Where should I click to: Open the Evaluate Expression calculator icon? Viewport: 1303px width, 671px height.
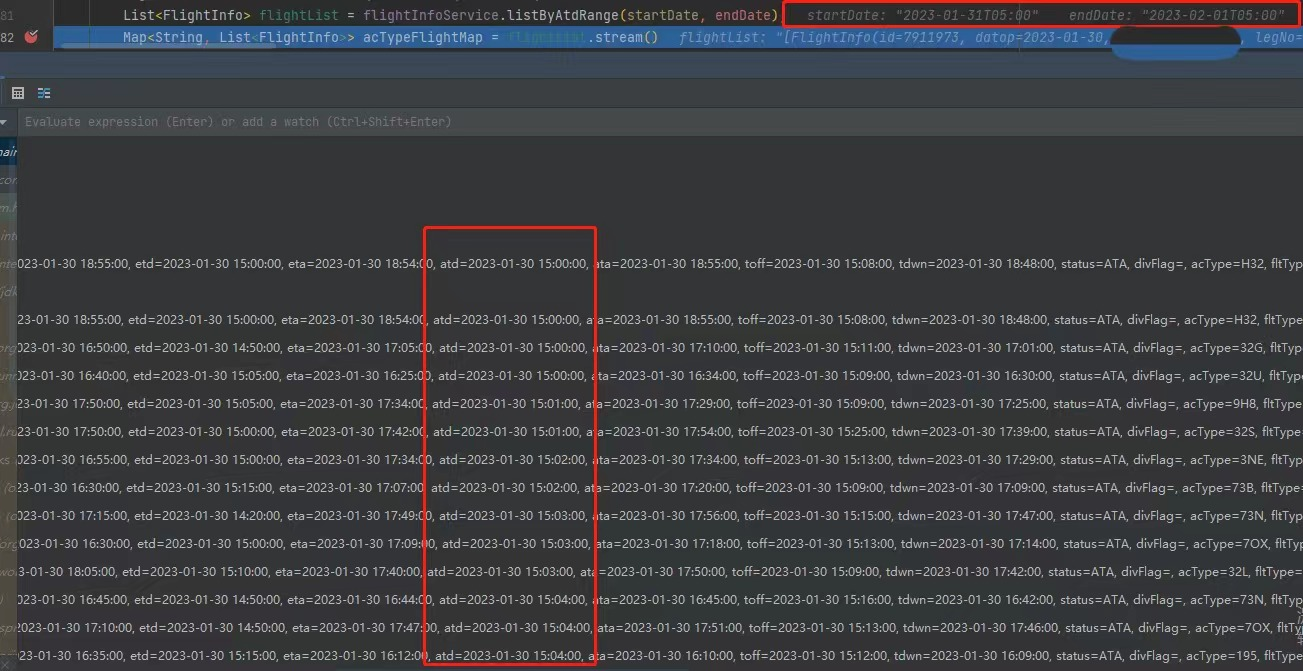point(18,93)
